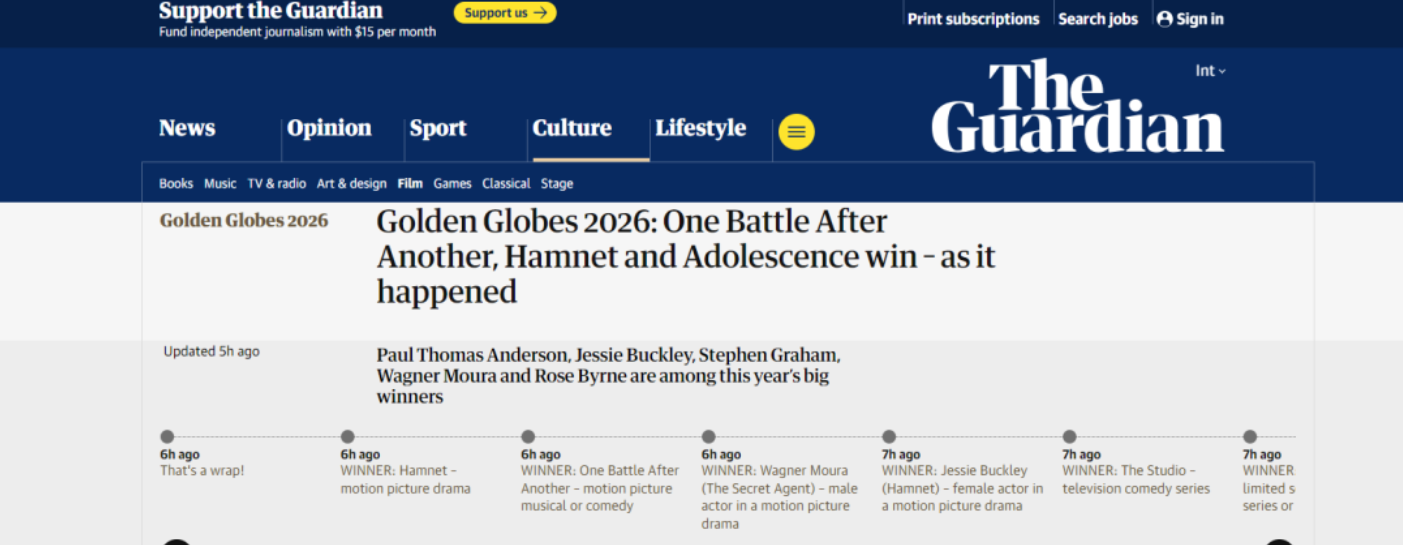Screen dimensions: 1403x545
Task: Switch to the Opinion section
Action: pos(329,128)
